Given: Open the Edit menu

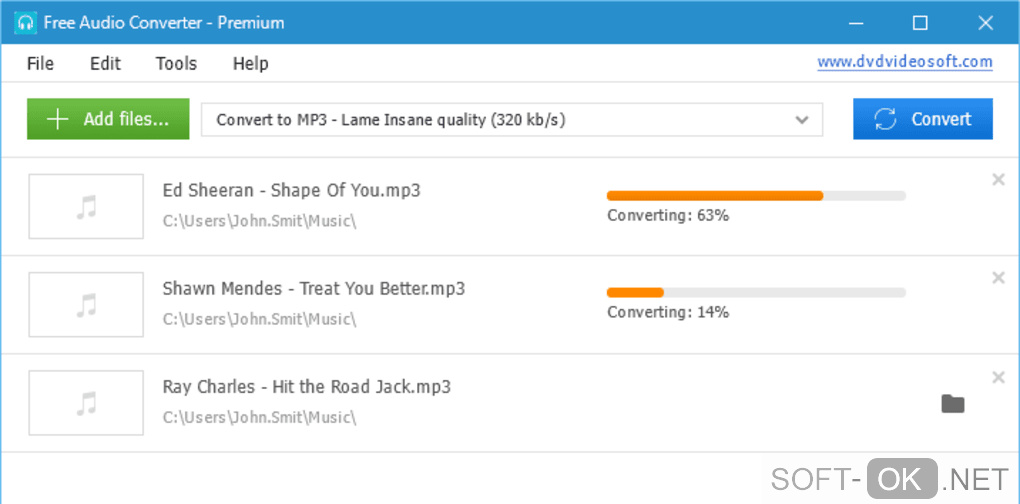Looking at the screenshot, I should [105, 63].
